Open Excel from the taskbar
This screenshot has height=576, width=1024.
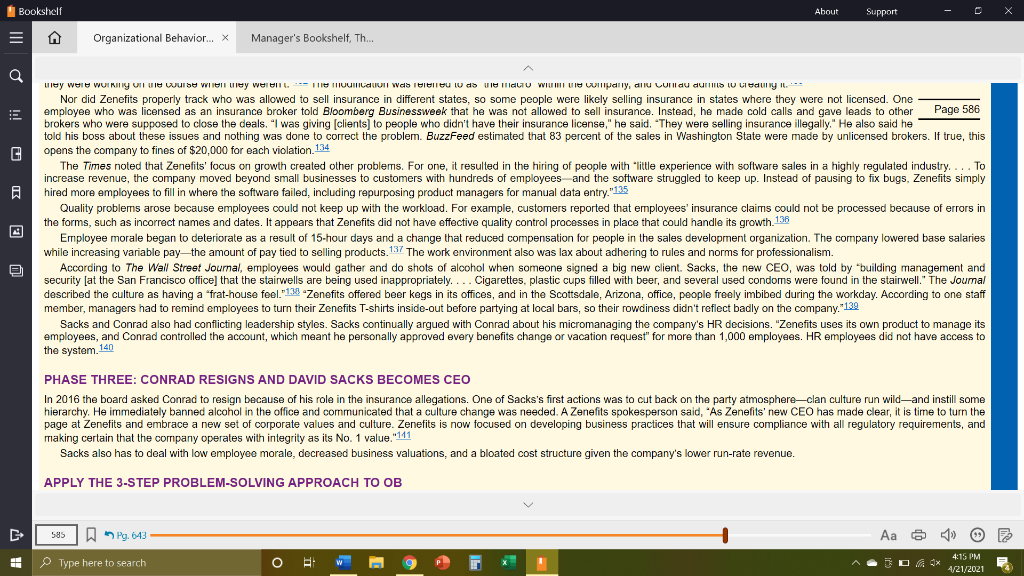[508, 562]
